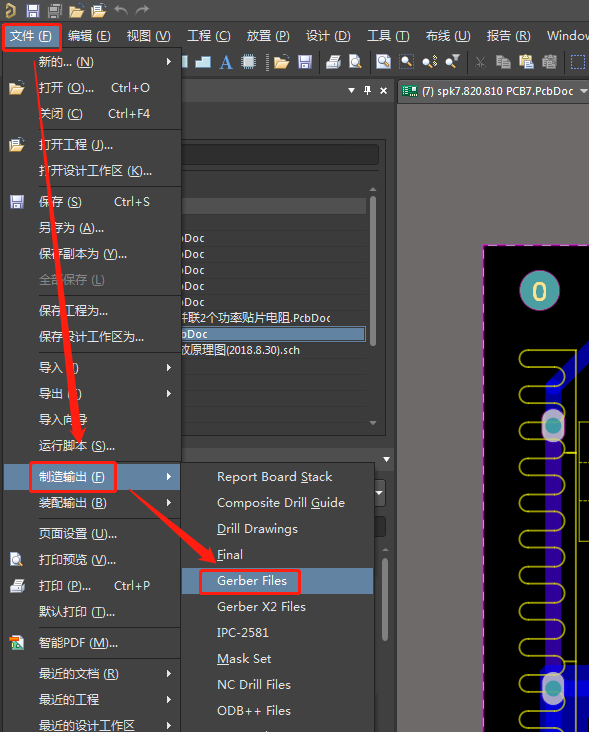The height and width of the screenshot is (732, 589).
Task: Open the 工程 (C) menu
Action: (209, 36)
